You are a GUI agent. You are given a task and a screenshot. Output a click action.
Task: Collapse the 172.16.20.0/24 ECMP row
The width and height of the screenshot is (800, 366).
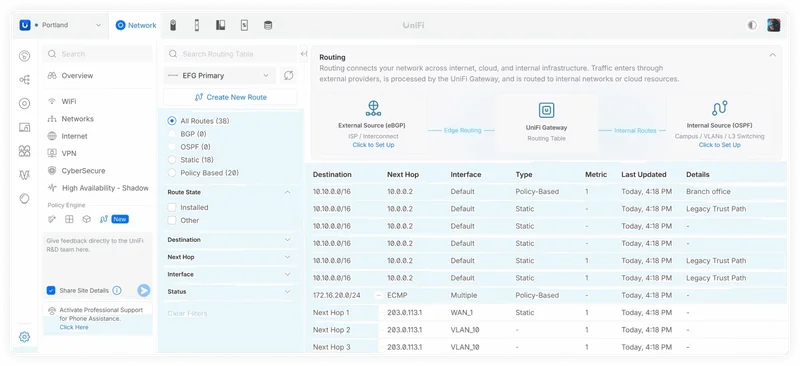[378, 295]
